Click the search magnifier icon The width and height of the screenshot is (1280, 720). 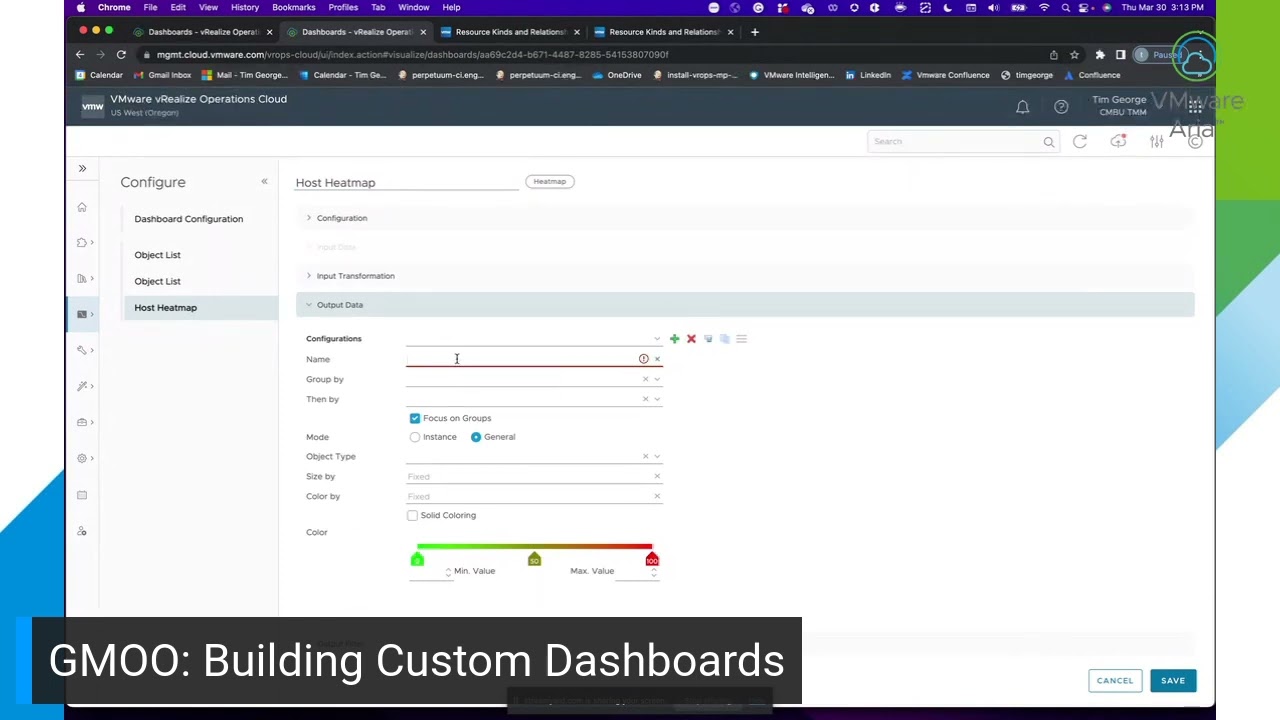(1049, 142)
